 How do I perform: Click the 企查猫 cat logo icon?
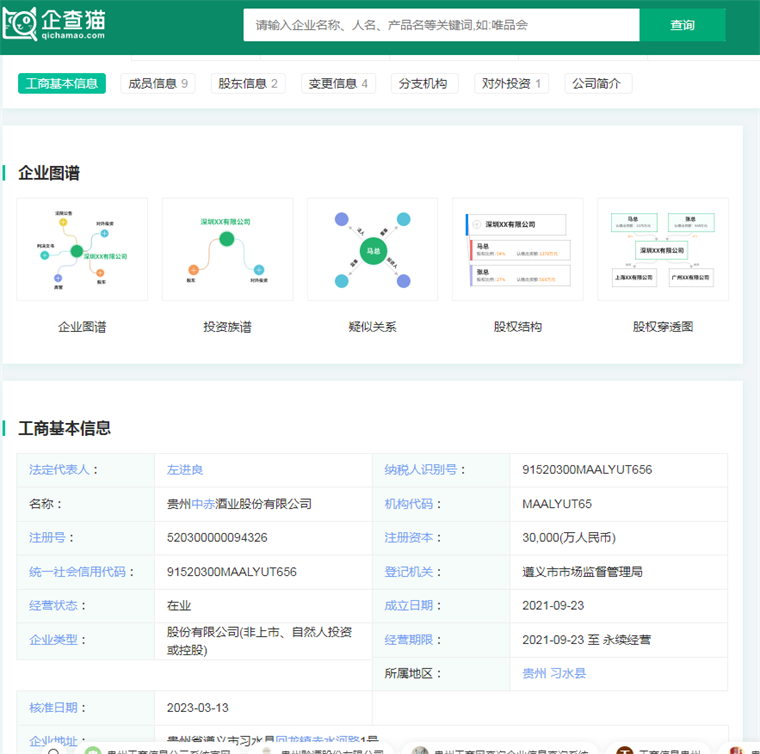point(20,24)
